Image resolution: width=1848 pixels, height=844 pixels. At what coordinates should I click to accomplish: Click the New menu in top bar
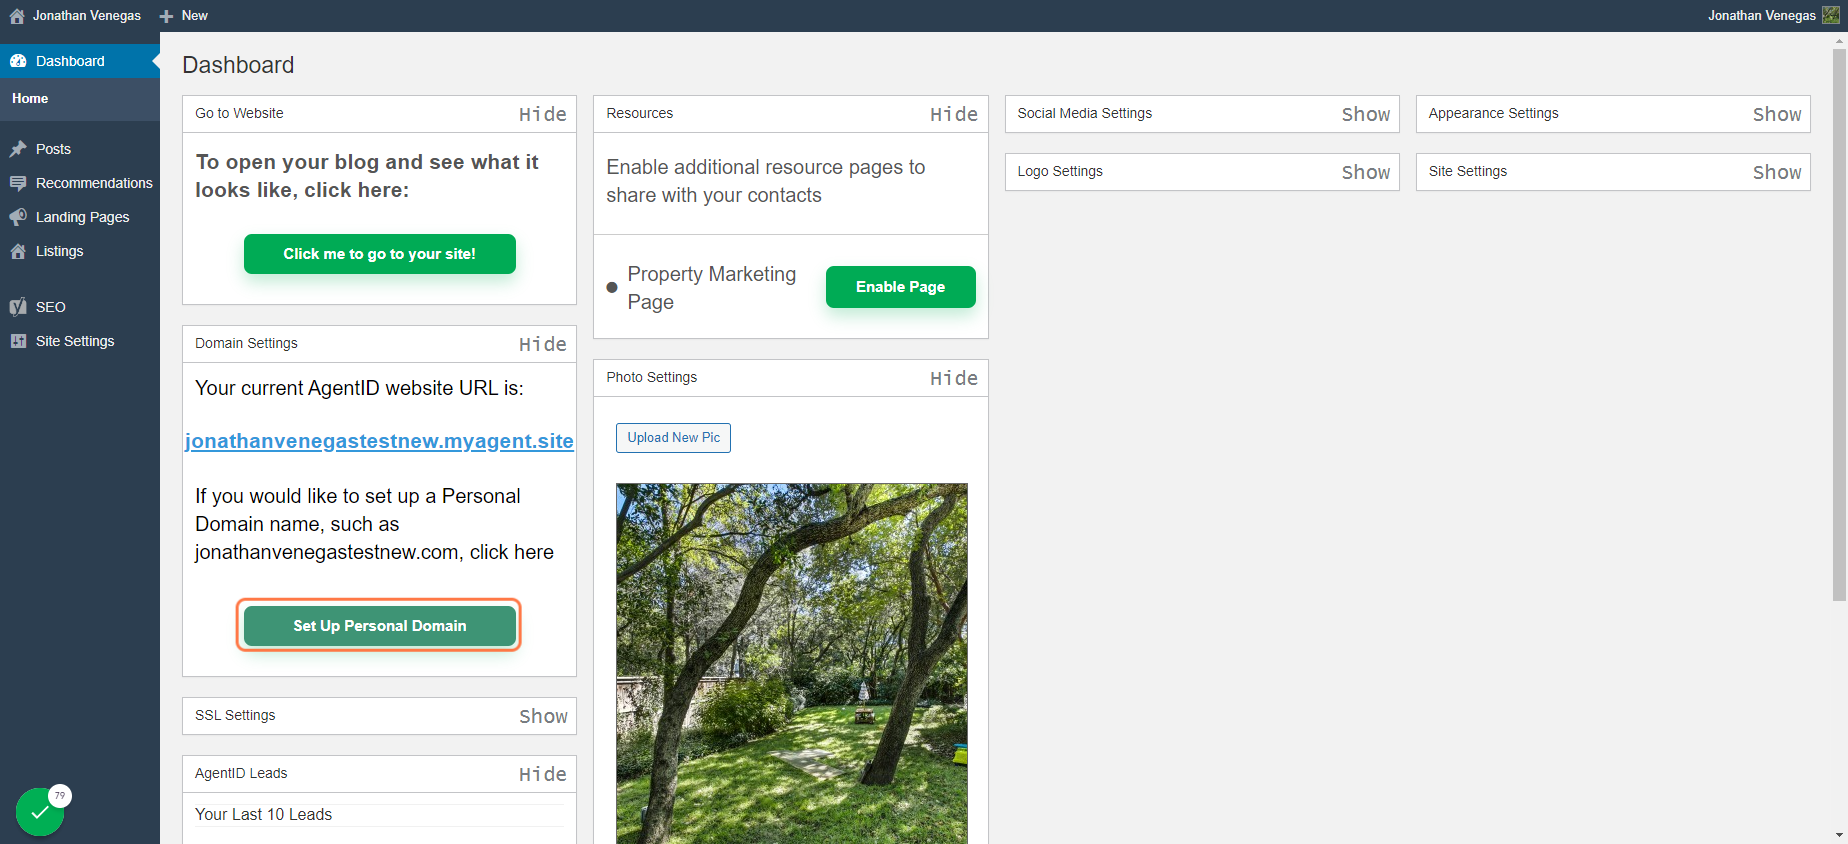tap(184, 16)
